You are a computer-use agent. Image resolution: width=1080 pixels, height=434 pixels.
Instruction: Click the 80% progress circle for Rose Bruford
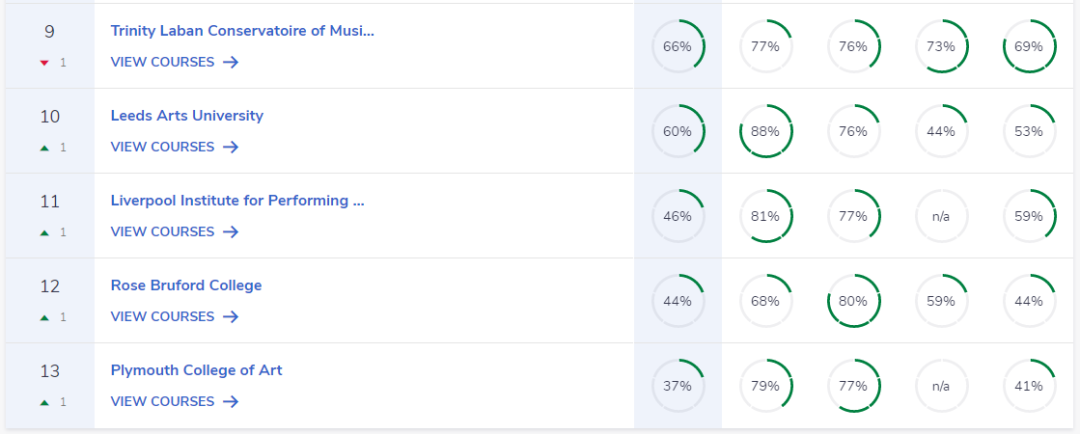[x=853, y=301]
